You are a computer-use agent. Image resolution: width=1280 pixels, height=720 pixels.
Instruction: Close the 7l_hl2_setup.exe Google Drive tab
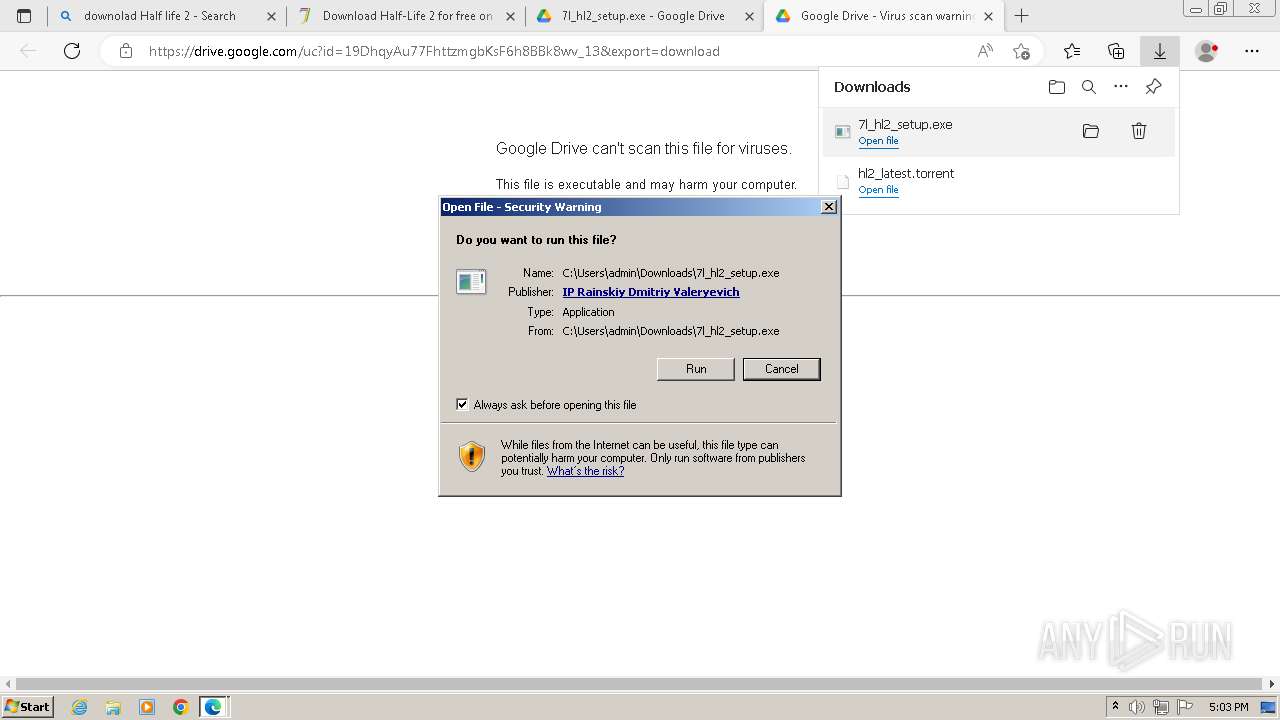pyautogui.click(x=748, y=16)
